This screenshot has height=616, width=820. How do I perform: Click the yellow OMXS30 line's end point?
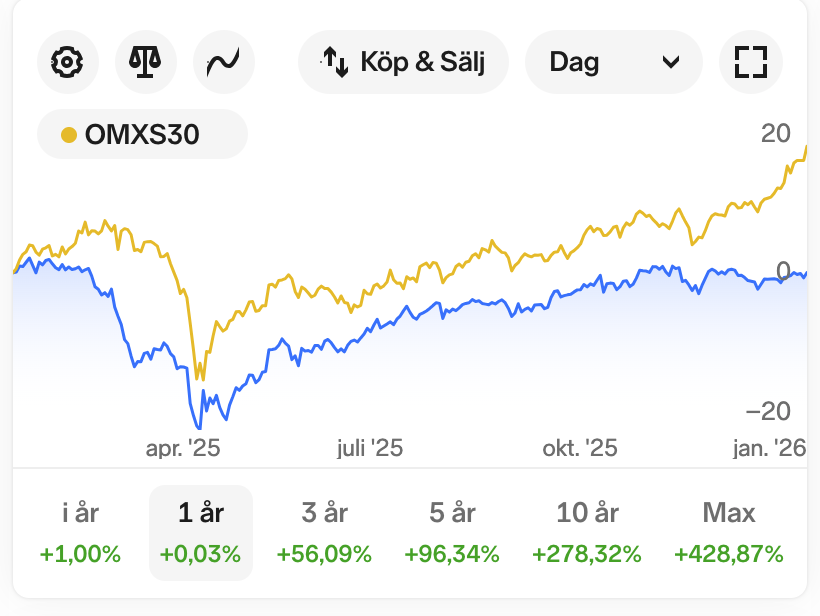coord(805,148)
